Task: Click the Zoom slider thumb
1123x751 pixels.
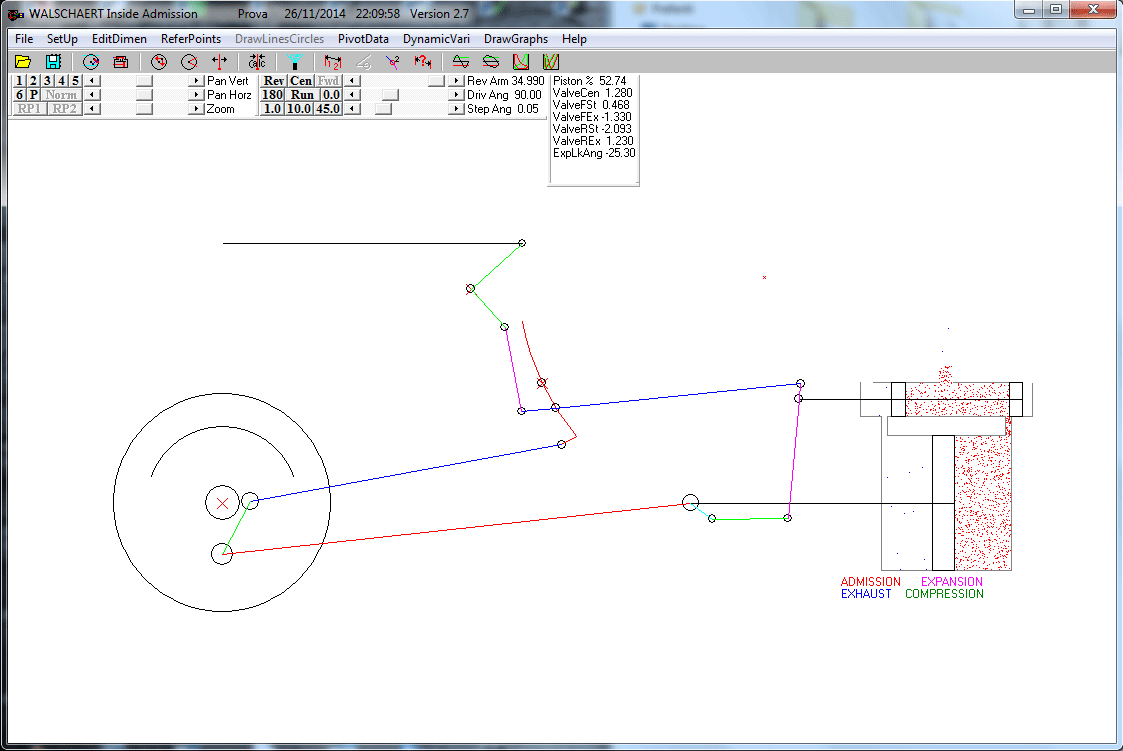Action: point(145,109)
